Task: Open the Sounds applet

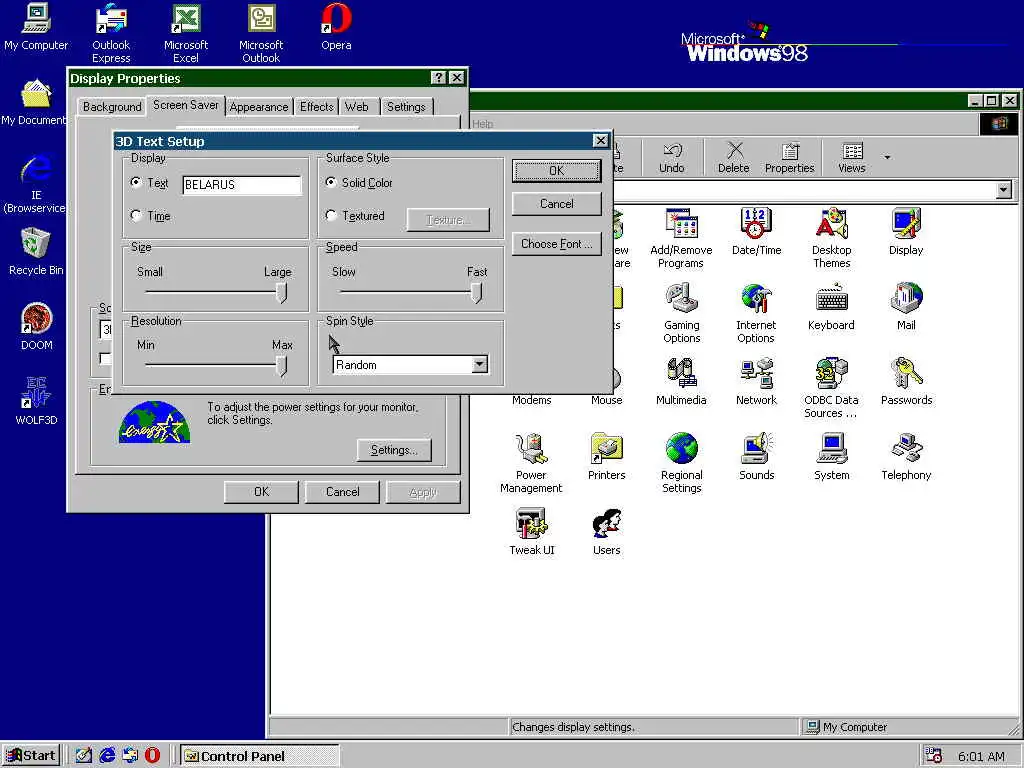Action: pos(756,457)
